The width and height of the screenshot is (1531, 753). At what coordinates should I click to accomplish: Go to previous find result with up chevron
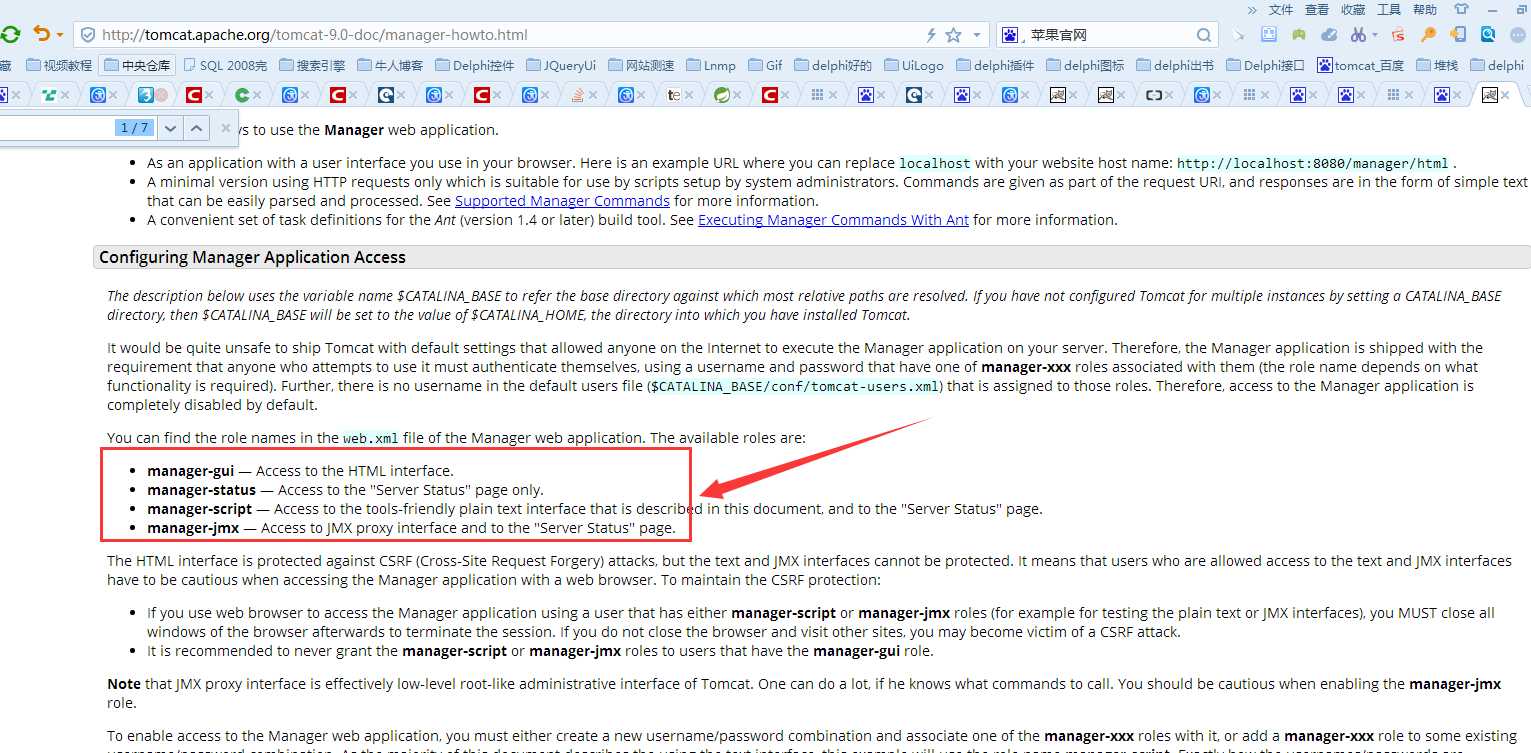[x=197, y=128]
